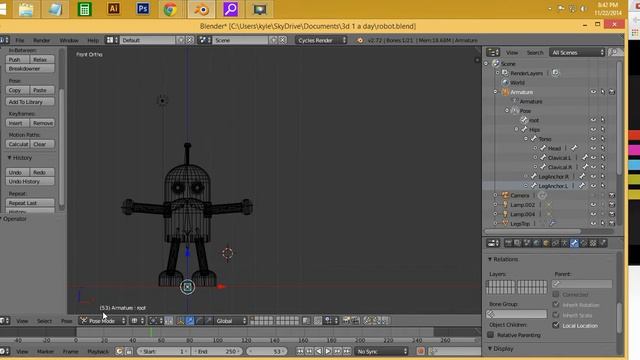Screen dimensions: 640x360
Task: Click the Undo History button
Action: (30, 181)
